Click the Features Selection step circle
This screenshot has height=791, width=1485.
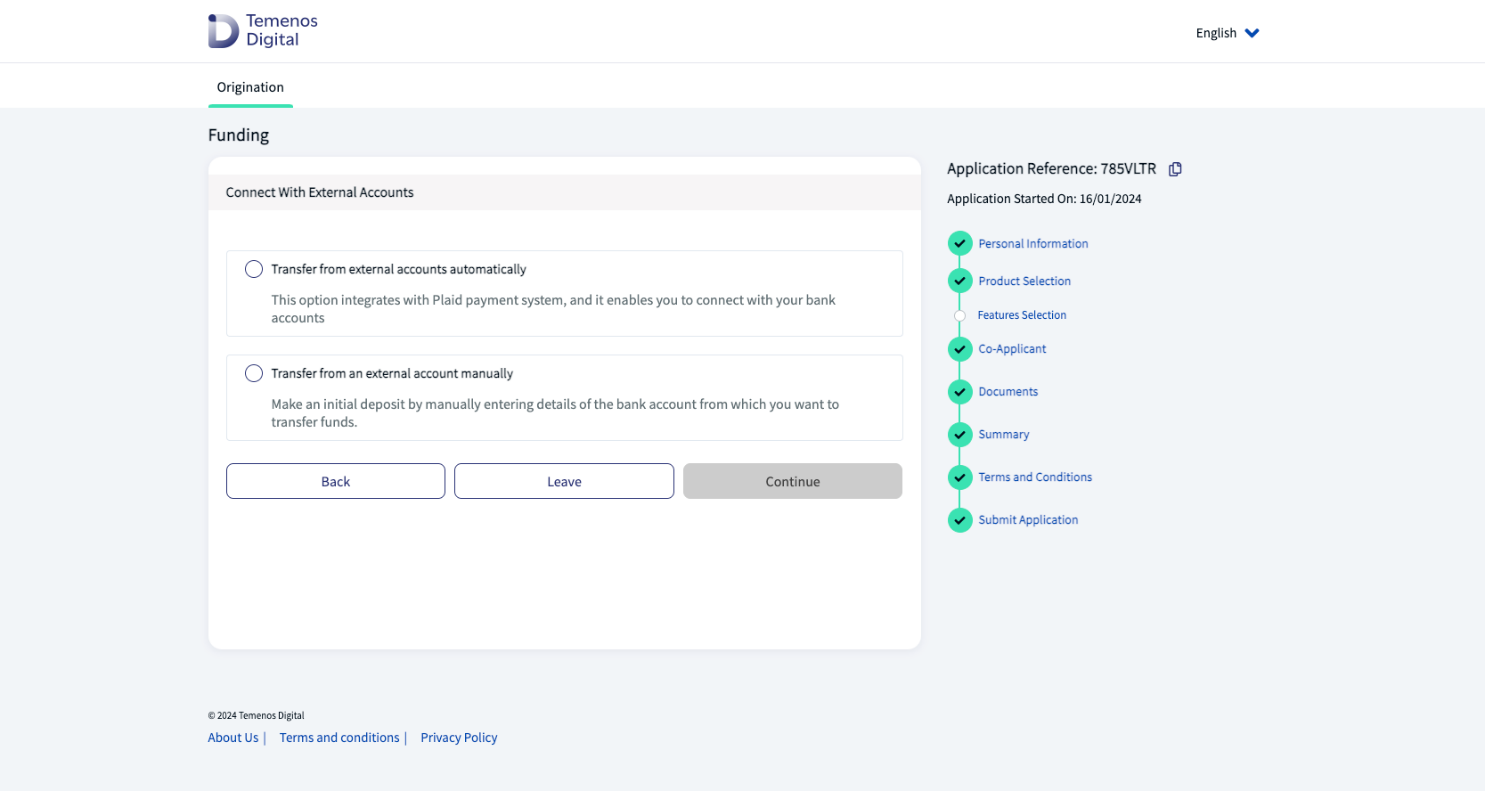960,315
